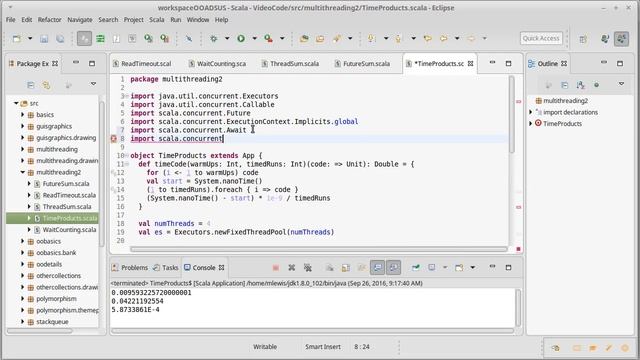Collapse the import fold on line 3
The height and width of the screenshot is (360, 640).
(x=127, y=96)
